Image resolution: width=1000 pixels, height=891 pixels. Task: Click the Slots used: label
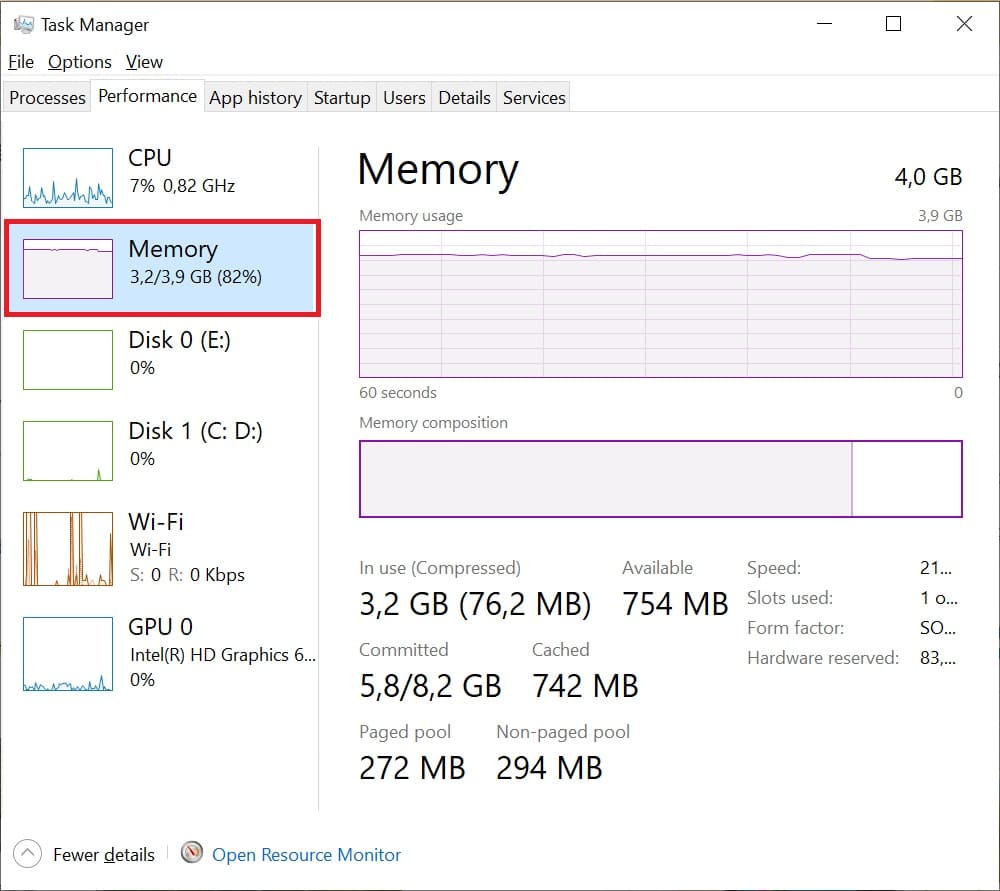coord(790,598)
